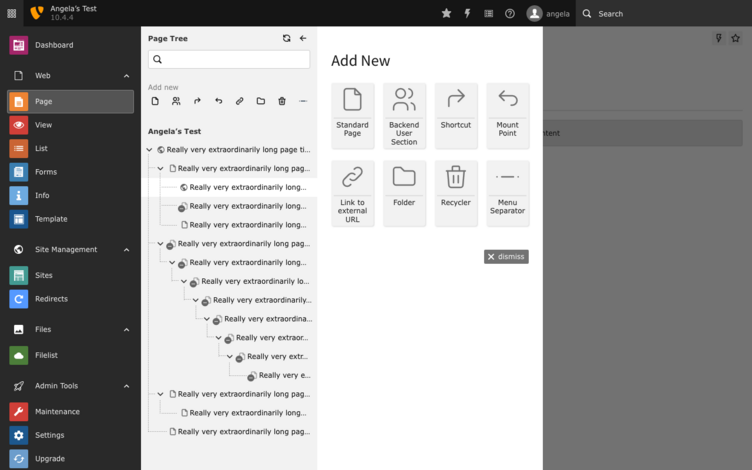Click folder icon in tree toolbar
This screenshot has width=752, height=470.
pyautogui.click(x=261, y=101)
